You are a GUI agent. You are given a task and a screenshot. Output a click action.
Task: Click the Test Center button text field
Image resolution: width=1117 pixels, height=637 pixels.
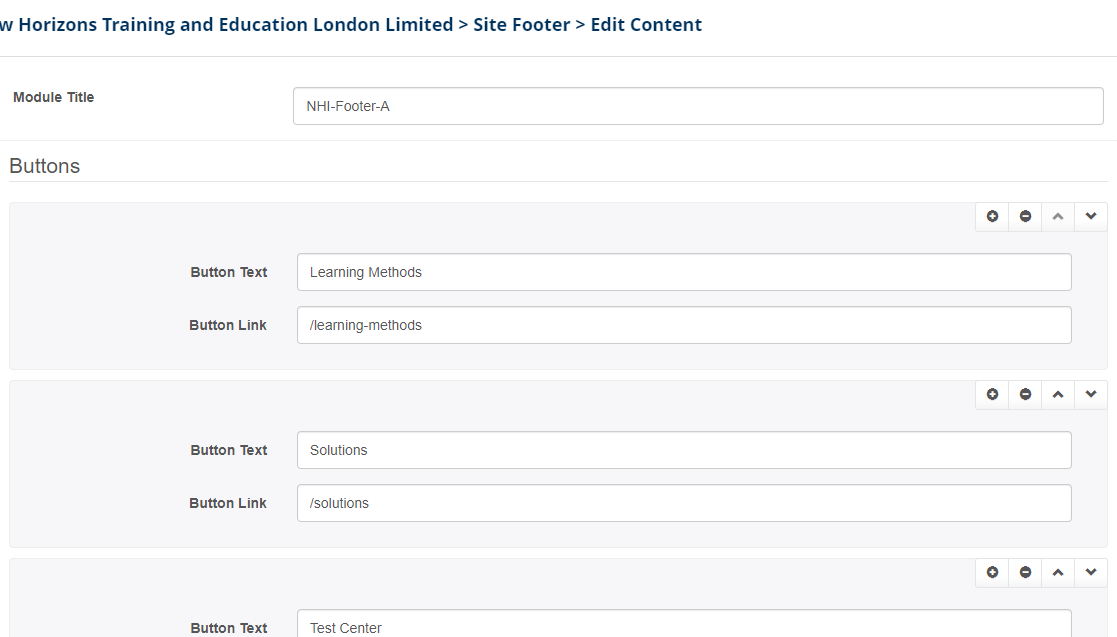click(x=683, y=625)
